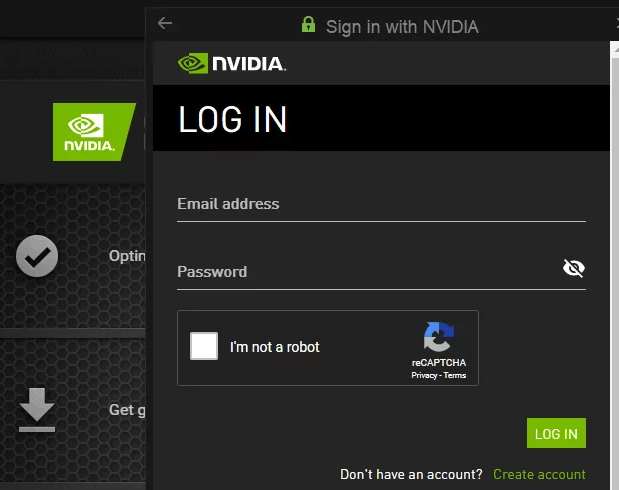This screenshot has width=619, height=490.
Task: Toggle password visibility eye icon
Action: [574, 268]
